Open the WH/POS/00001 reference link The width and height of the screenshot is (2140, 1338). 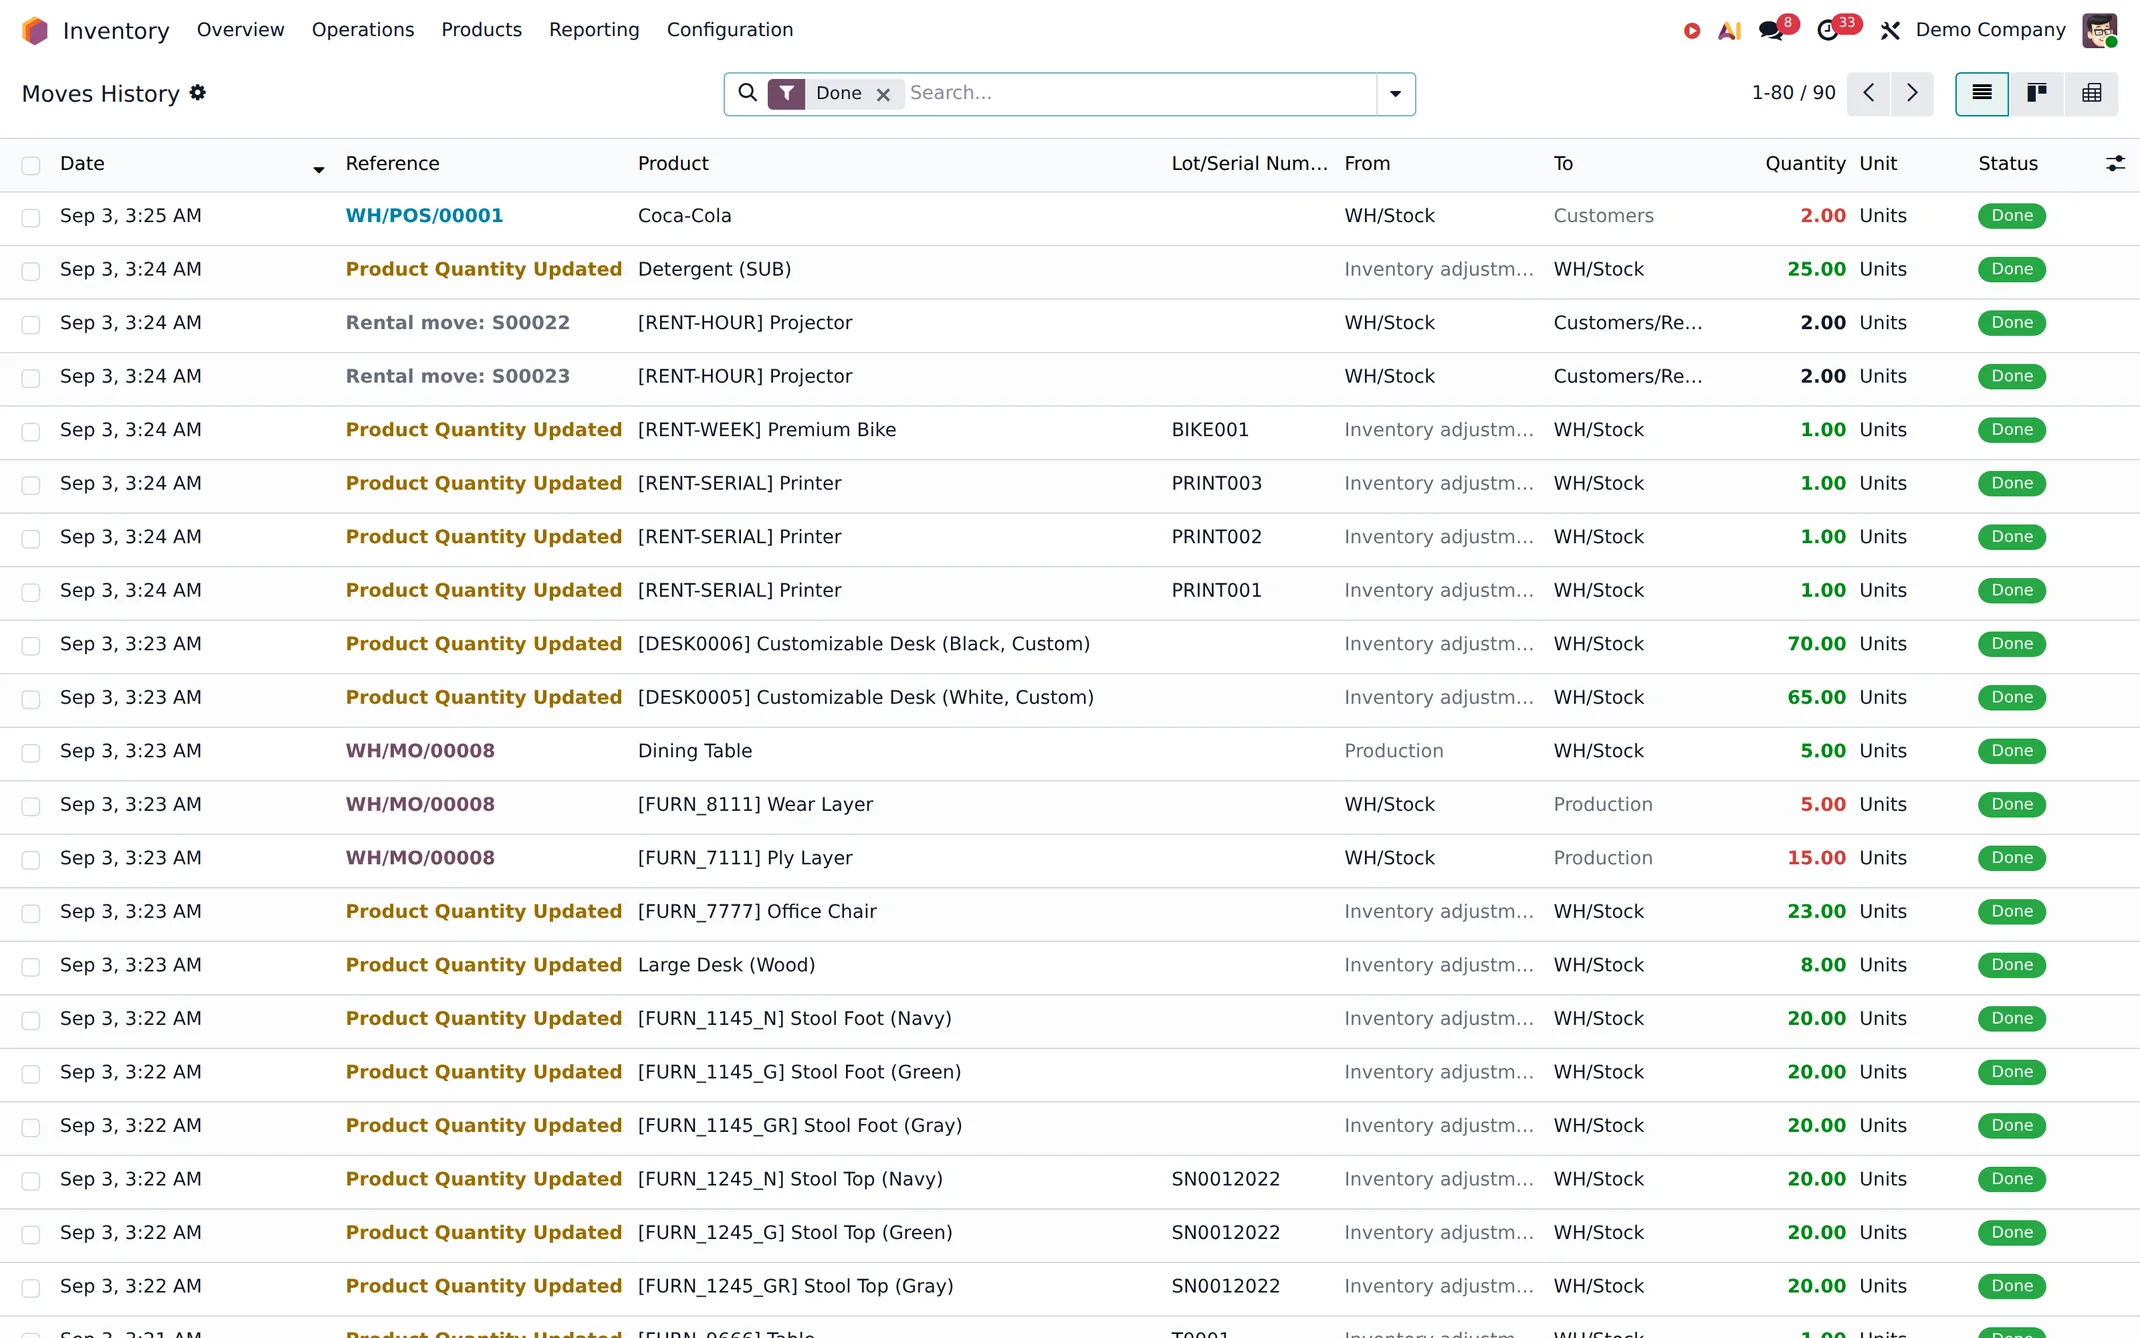(x=424, y=215)
